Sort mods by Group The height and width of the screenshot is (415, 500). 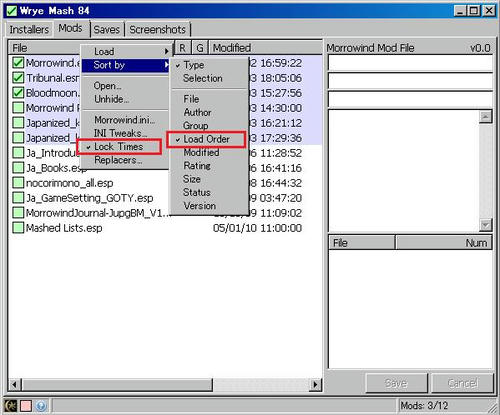tap(209, 126)
